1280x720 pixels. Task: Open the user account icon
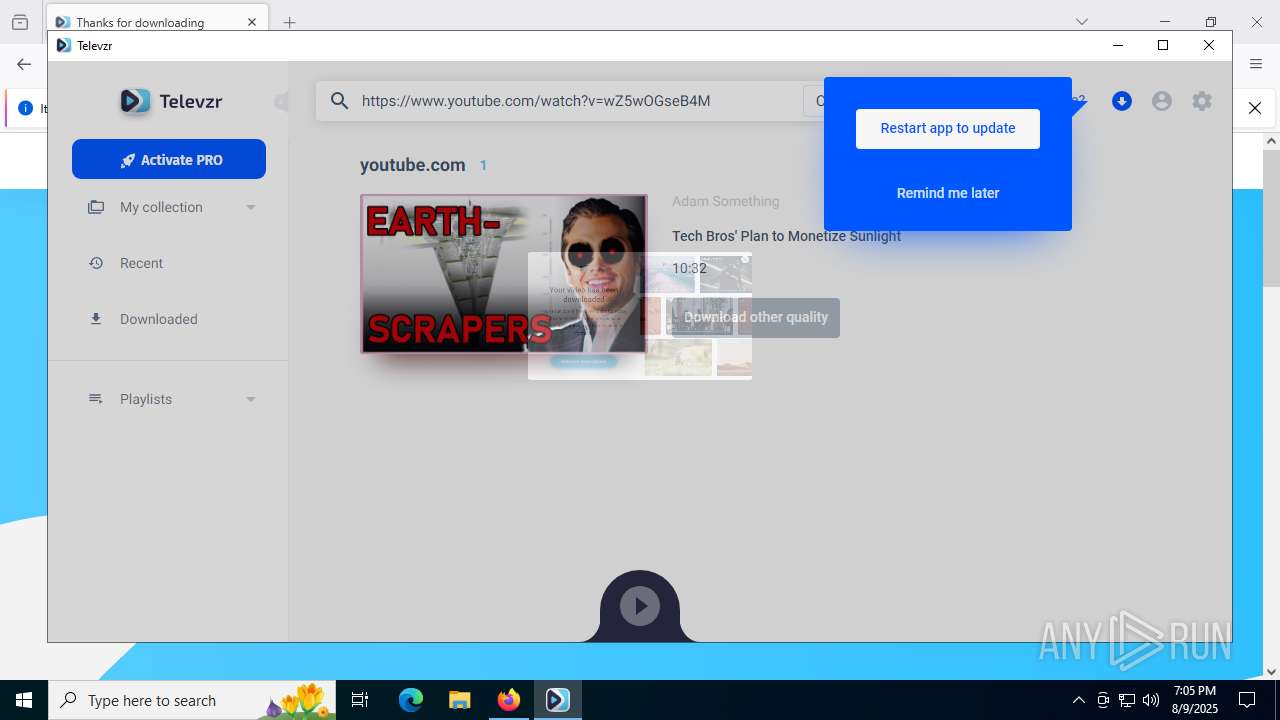[1162, 101]
